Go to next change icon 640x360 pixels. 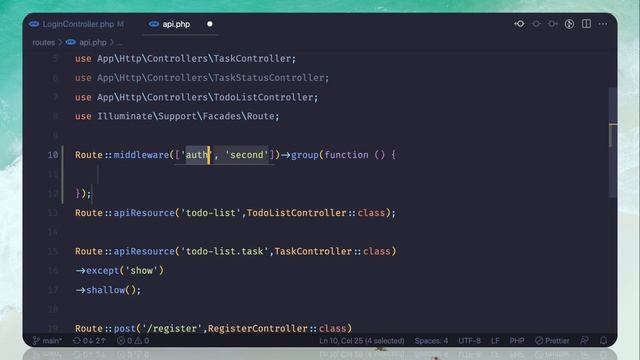pyautogui.click(x=552, y=24)
